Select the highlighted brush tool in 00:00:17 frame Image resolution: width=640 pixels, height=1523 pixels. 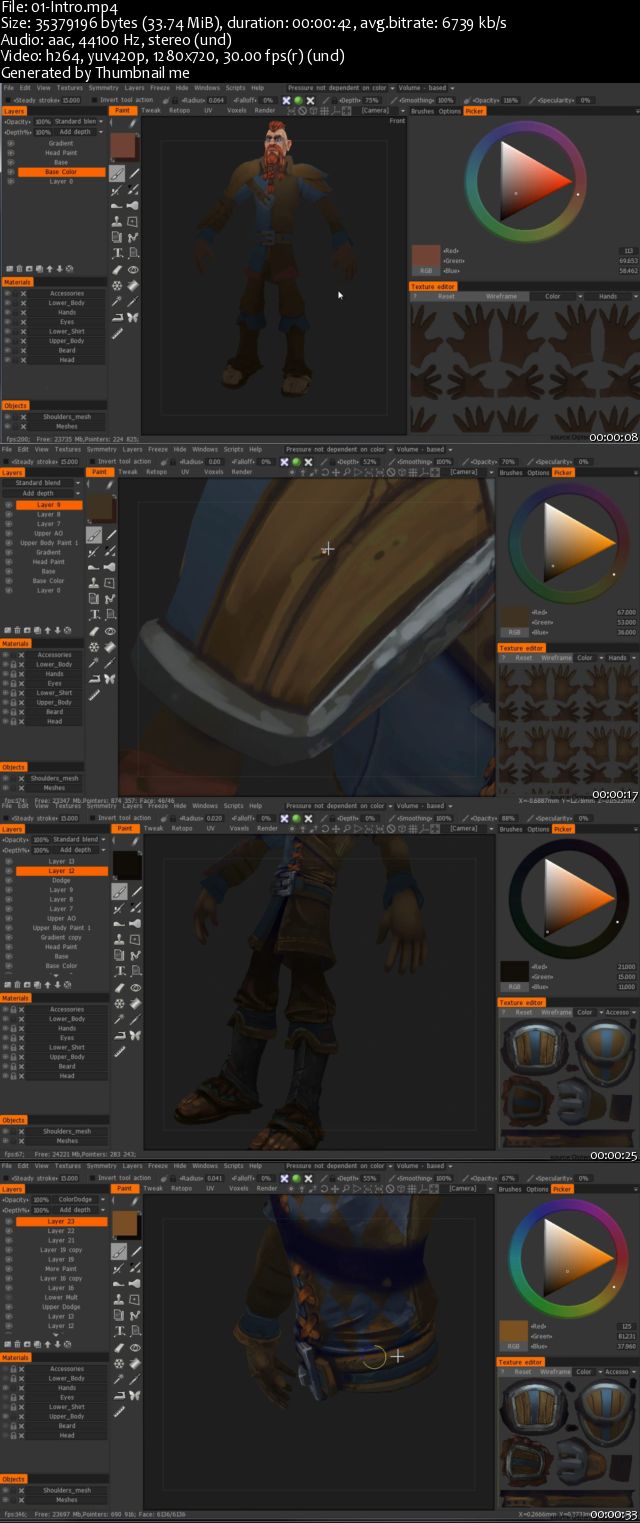point(95,535)
